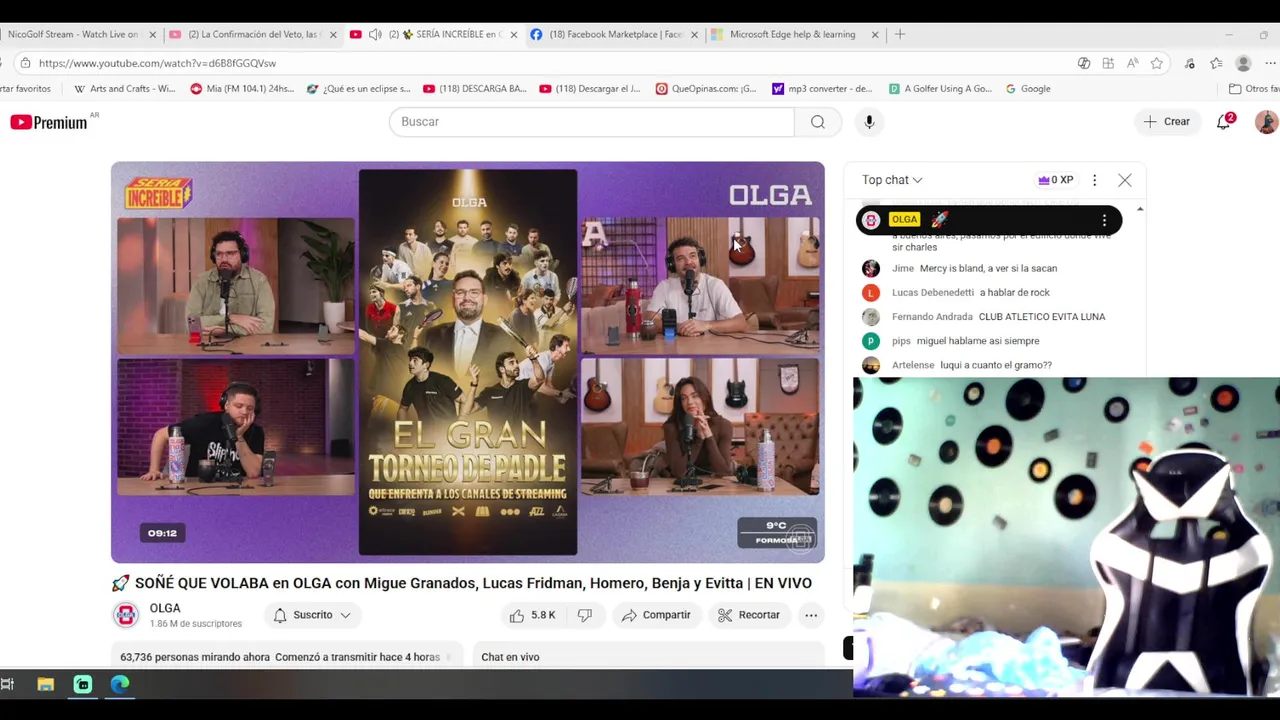Share video with Compartir button
Viewport: 1280px width, 720px height.
point(656,615)
